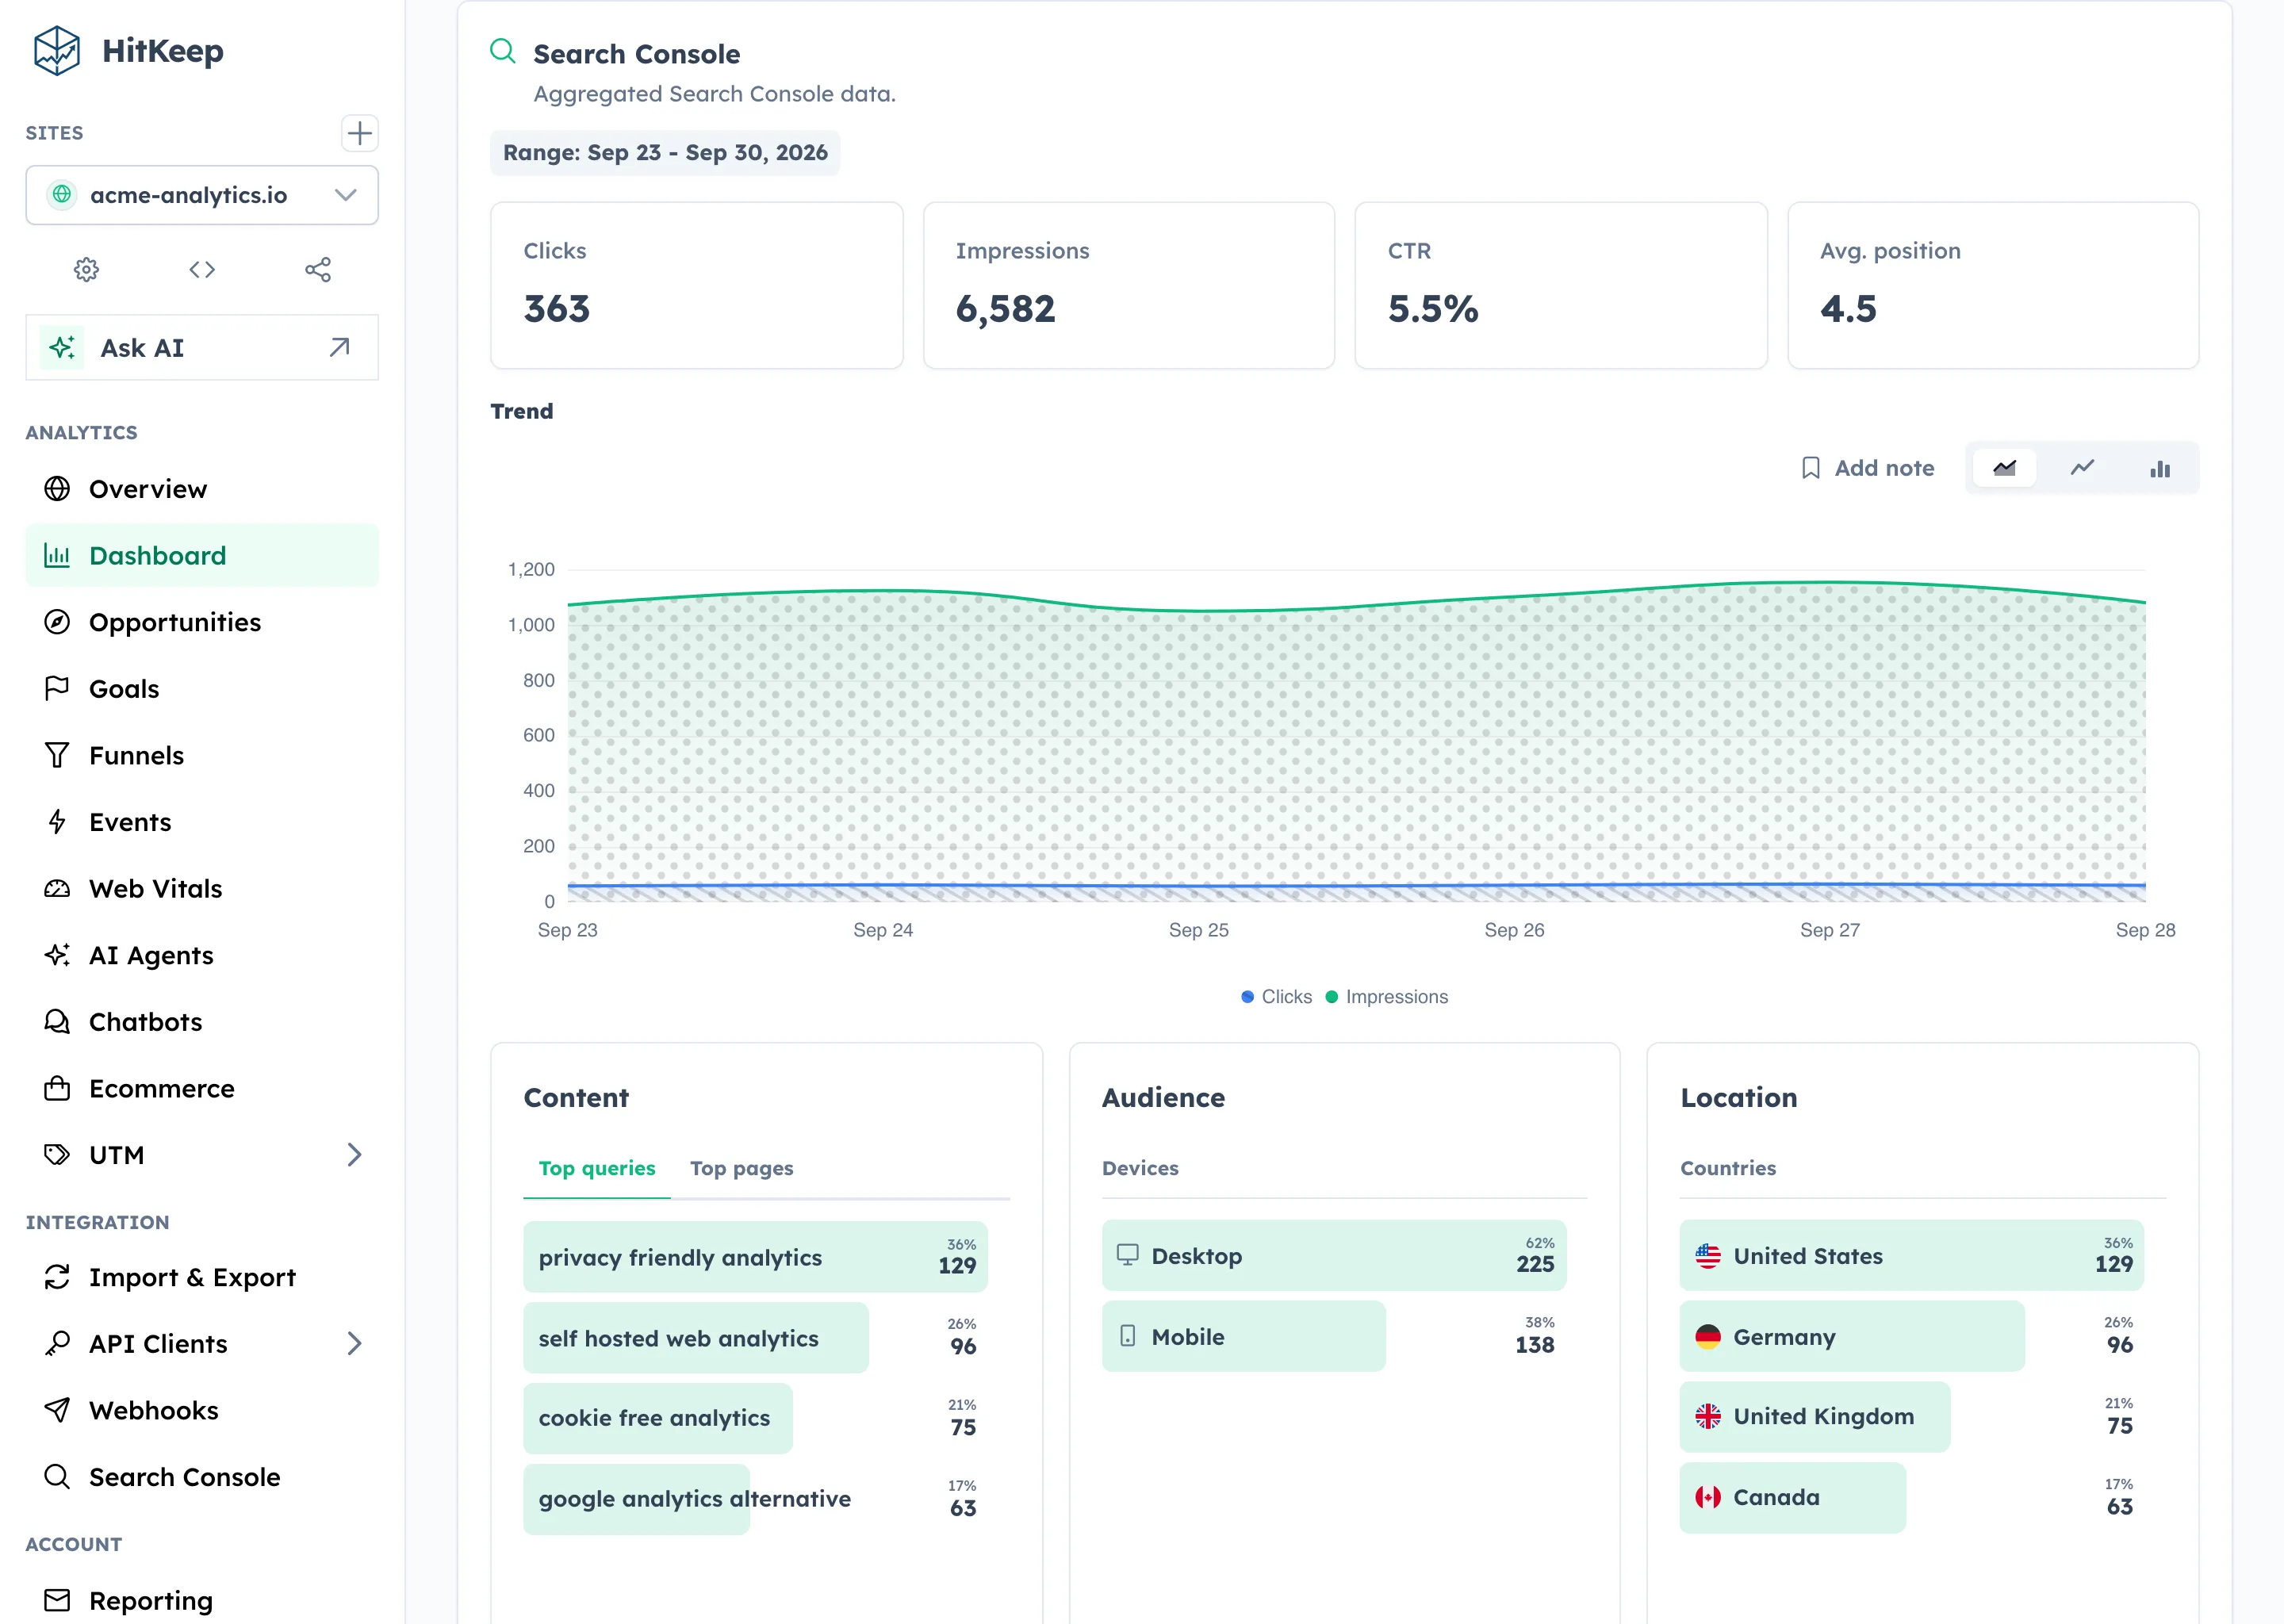The image size is (2284, 1624).
Task: Open the tracking code snippet icon
Action: [202, 270]
